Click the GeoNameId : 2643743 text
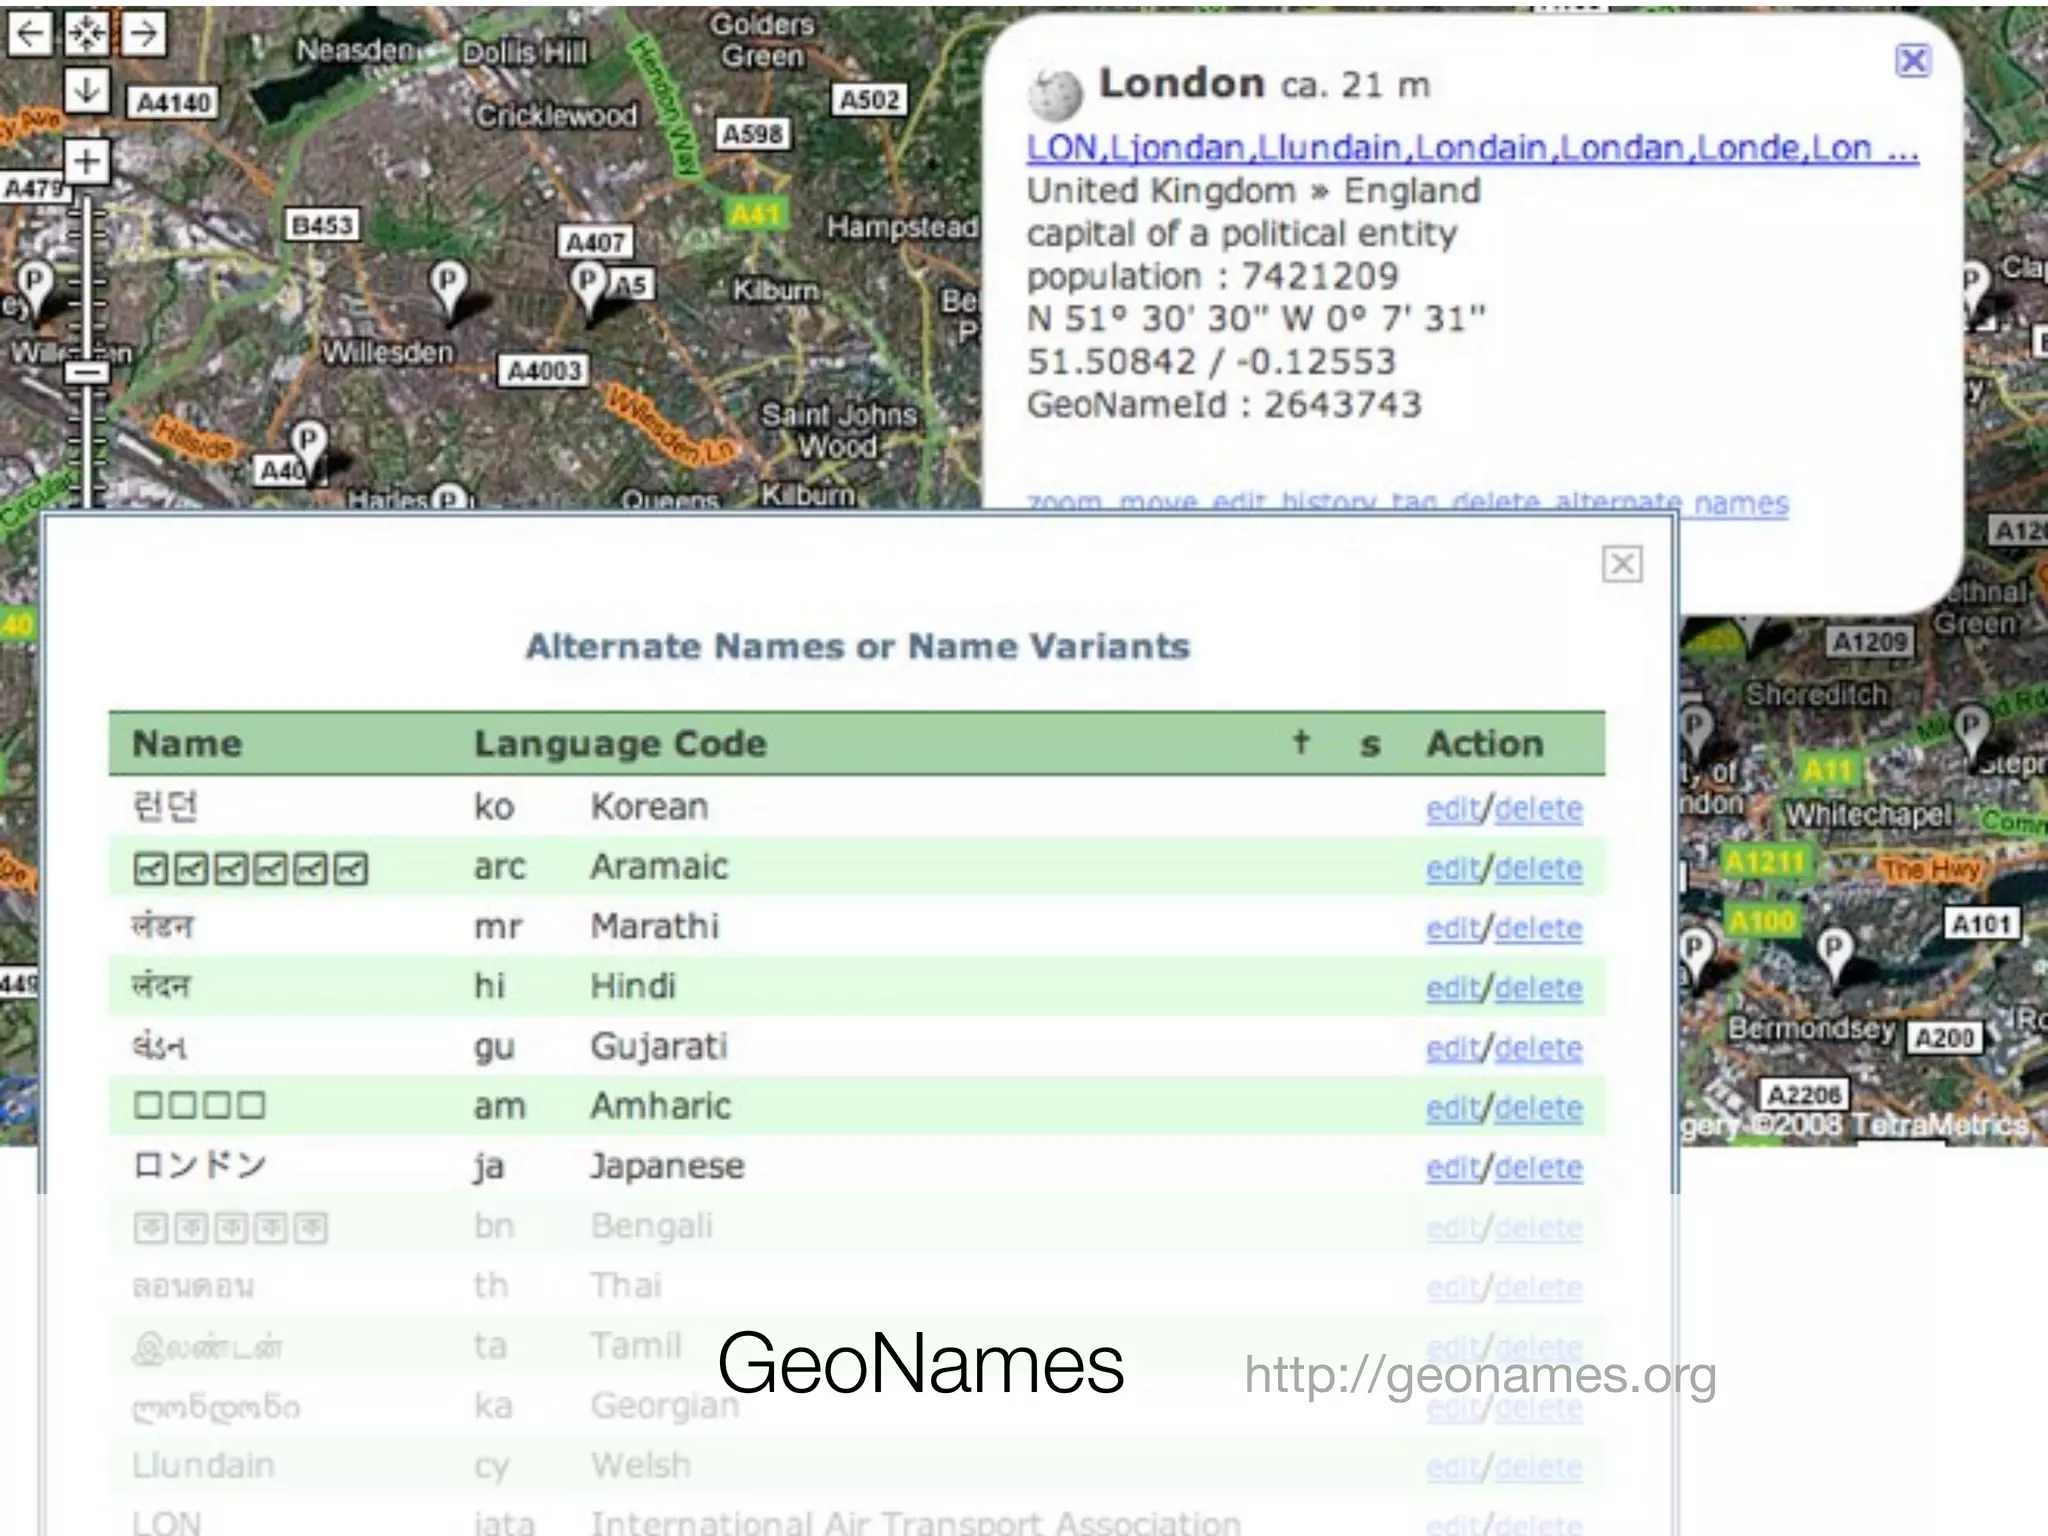 pos(1224,405)
